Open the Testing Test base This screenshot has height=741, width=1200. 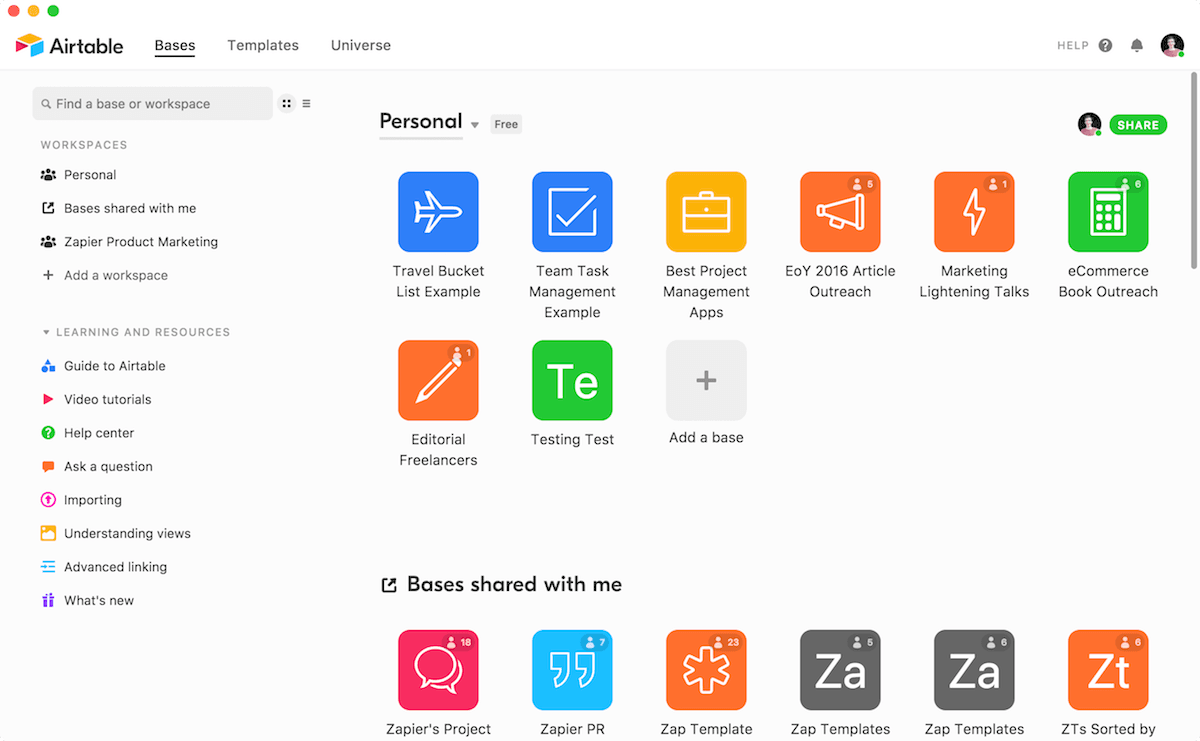[572, 380]
